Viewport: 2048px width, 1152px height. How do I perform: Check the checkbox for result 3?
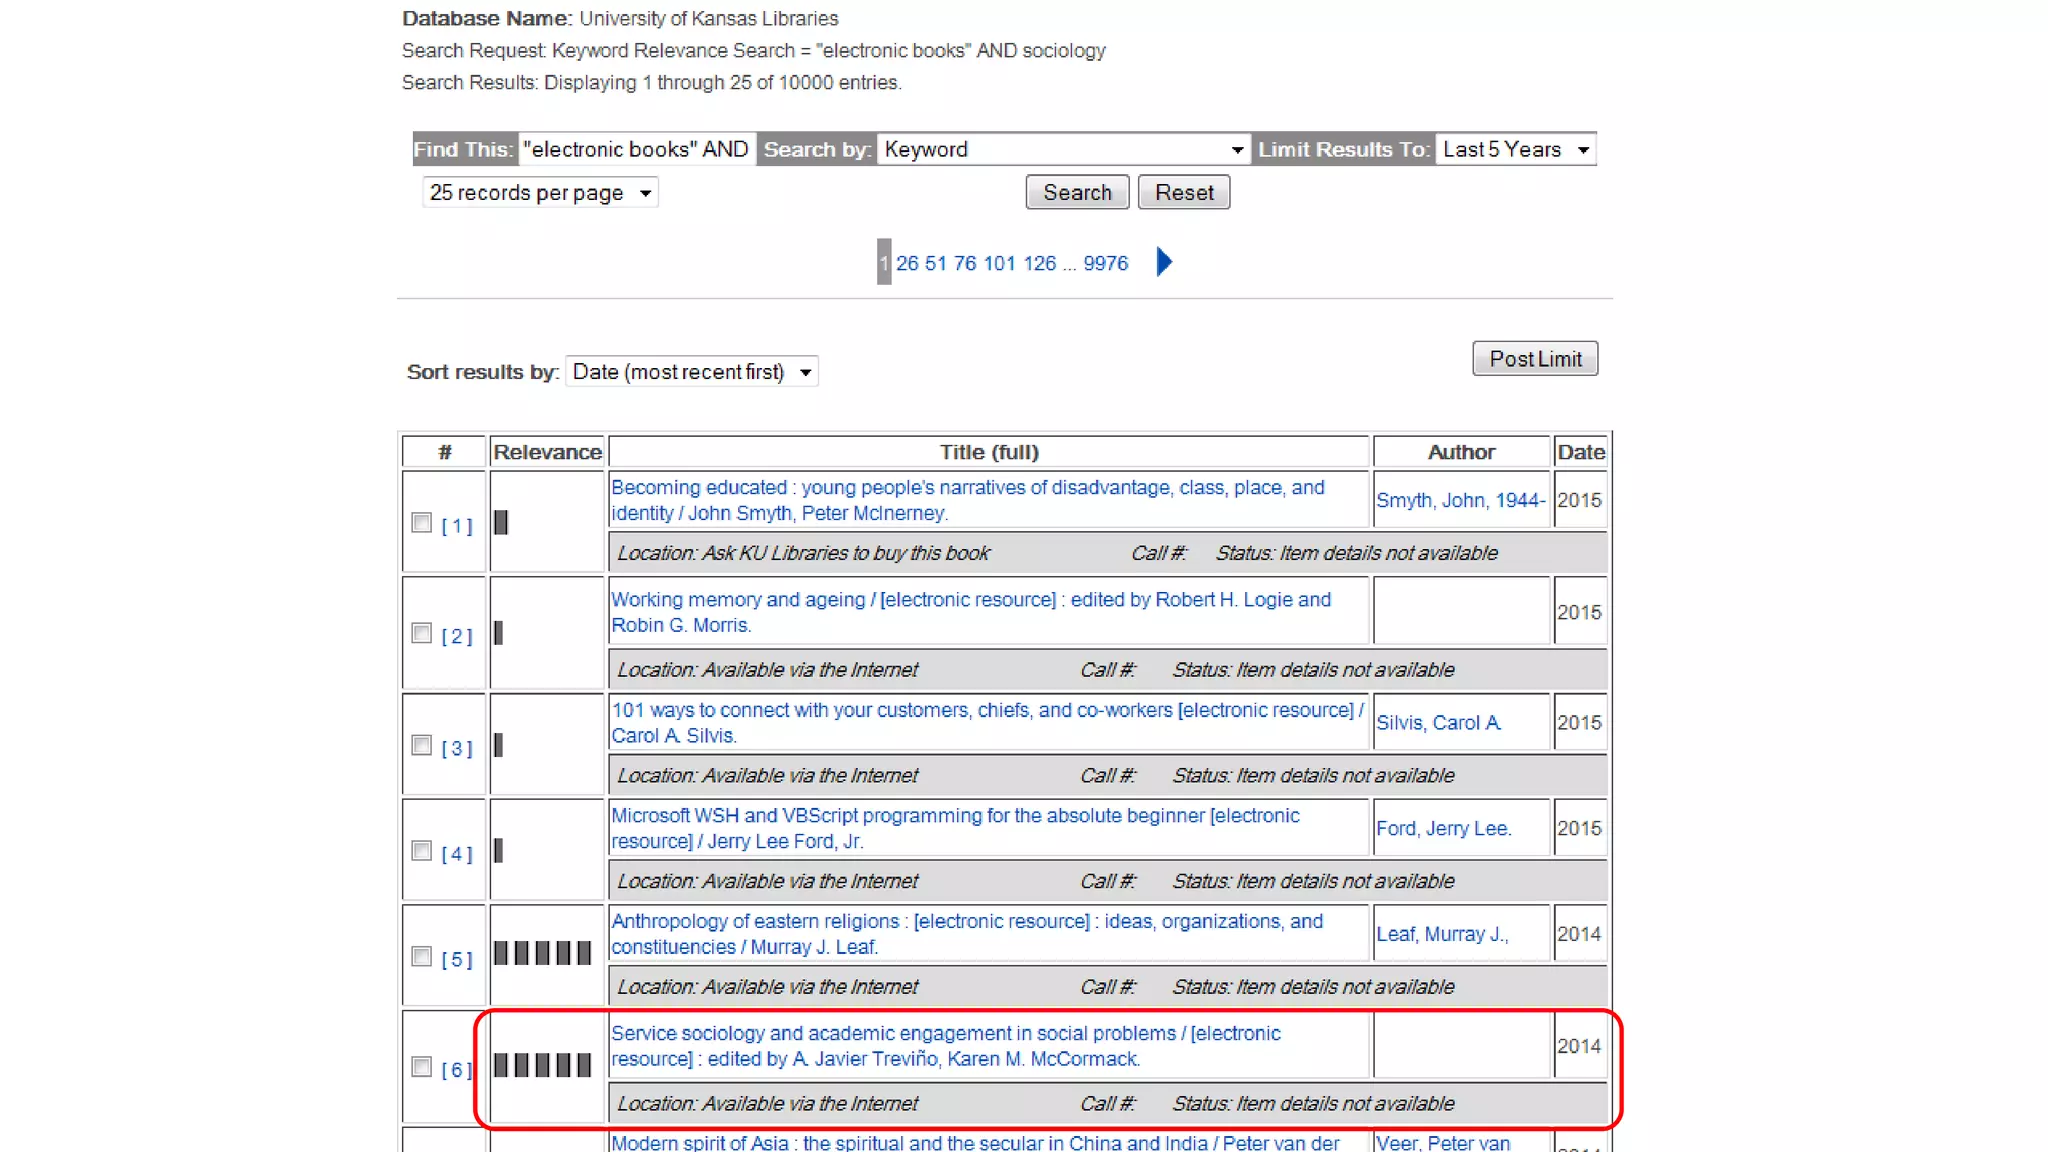(422, 746)
